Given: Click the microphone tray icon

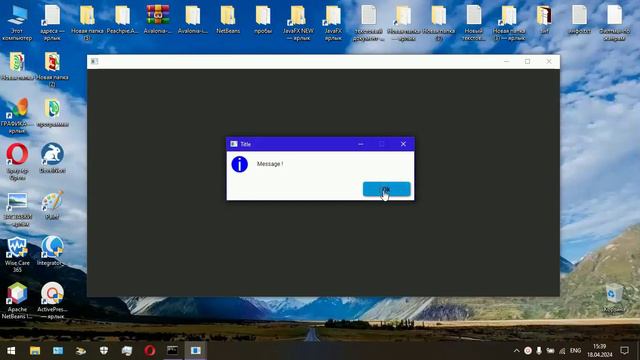Looking at the screenshot, I should 539,351.
